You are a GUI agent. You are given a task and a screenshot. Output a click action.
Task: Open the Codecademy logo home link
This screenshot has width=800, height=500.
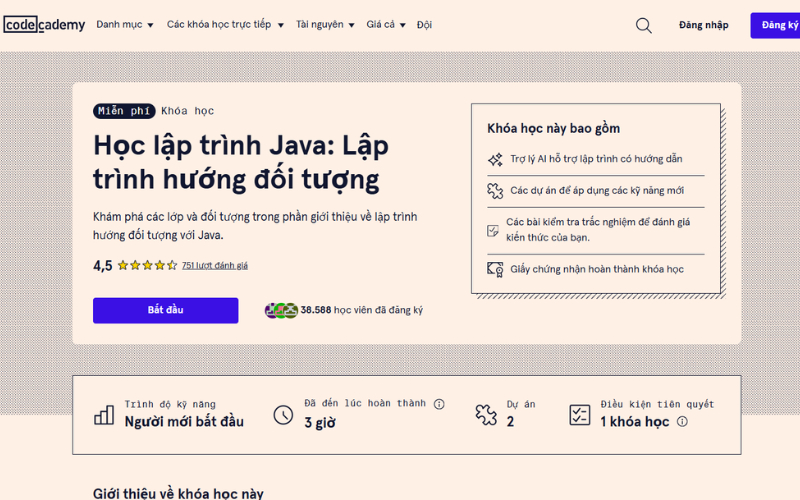pyautogui.click(x=44, y=24)
